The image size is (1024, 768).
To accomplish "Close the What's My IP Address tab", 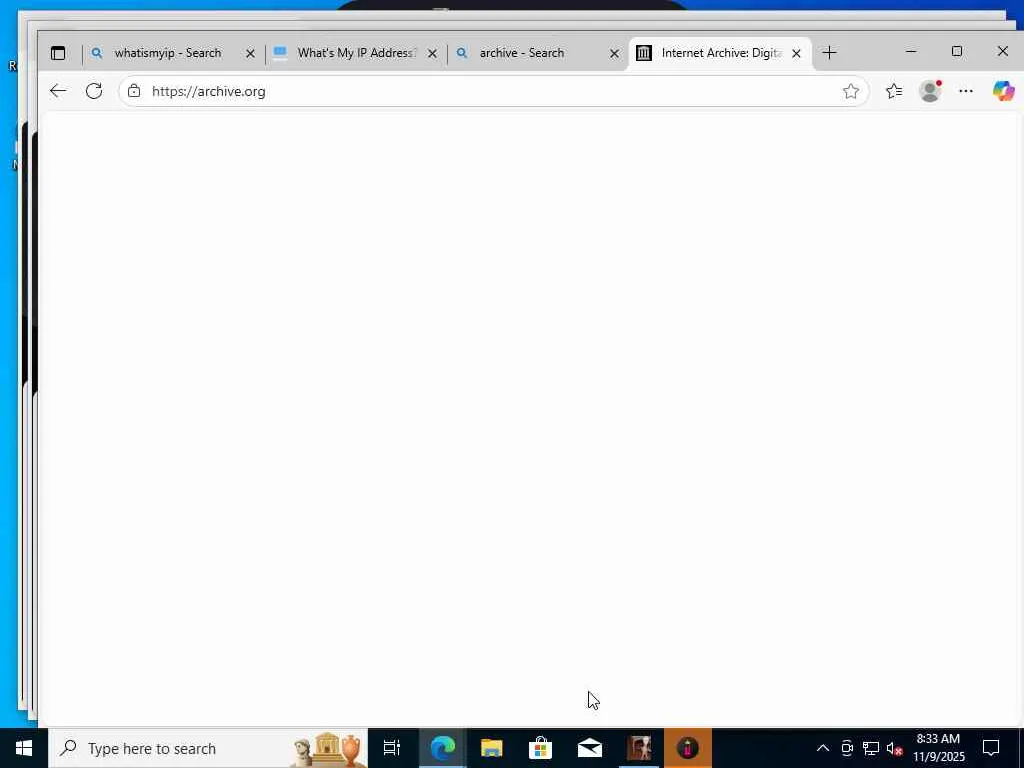I will [432, 54].
